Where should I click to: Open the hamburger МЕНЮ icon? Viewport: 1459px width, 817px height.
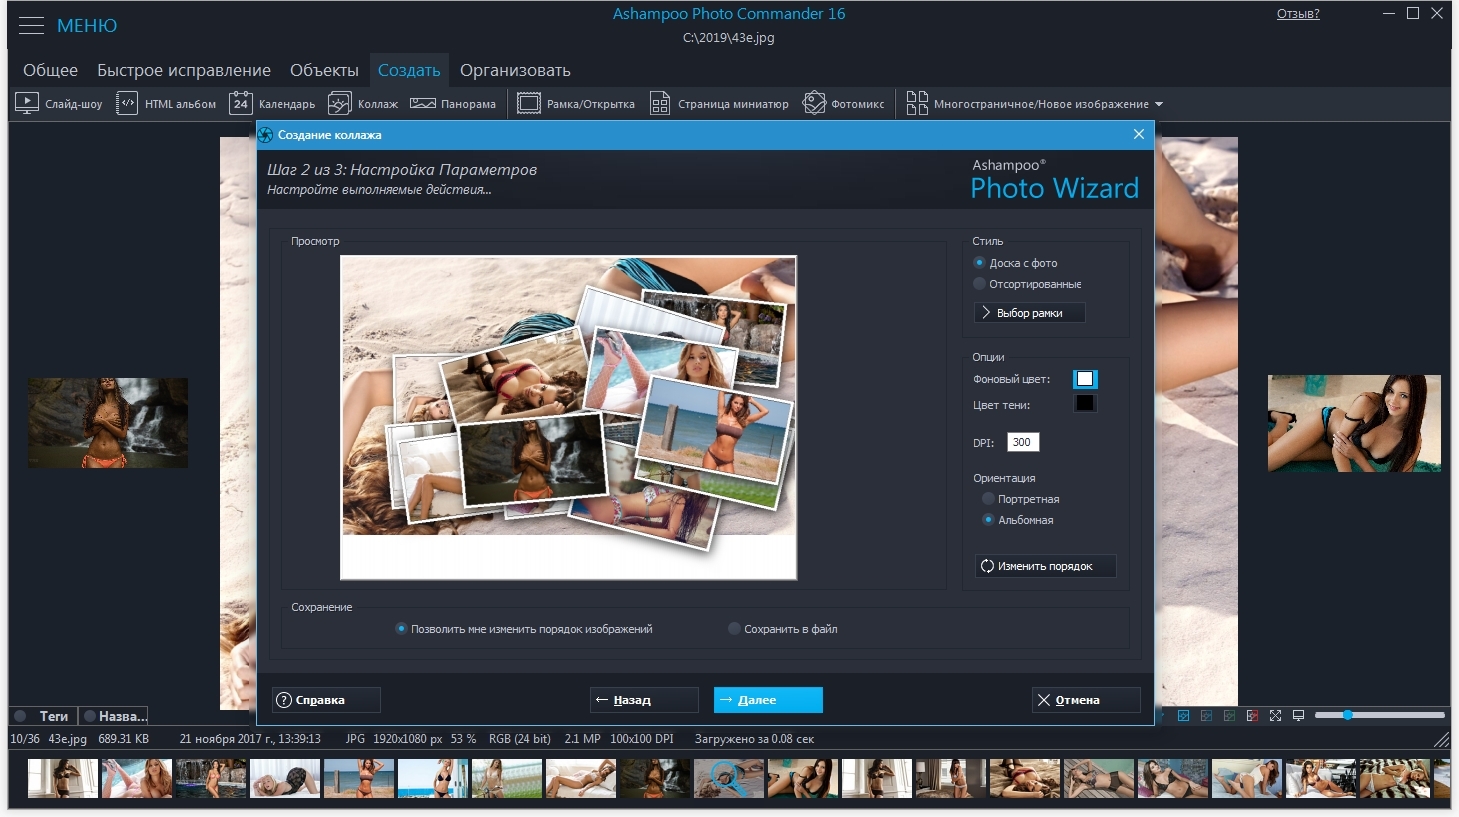pos(31,25)
